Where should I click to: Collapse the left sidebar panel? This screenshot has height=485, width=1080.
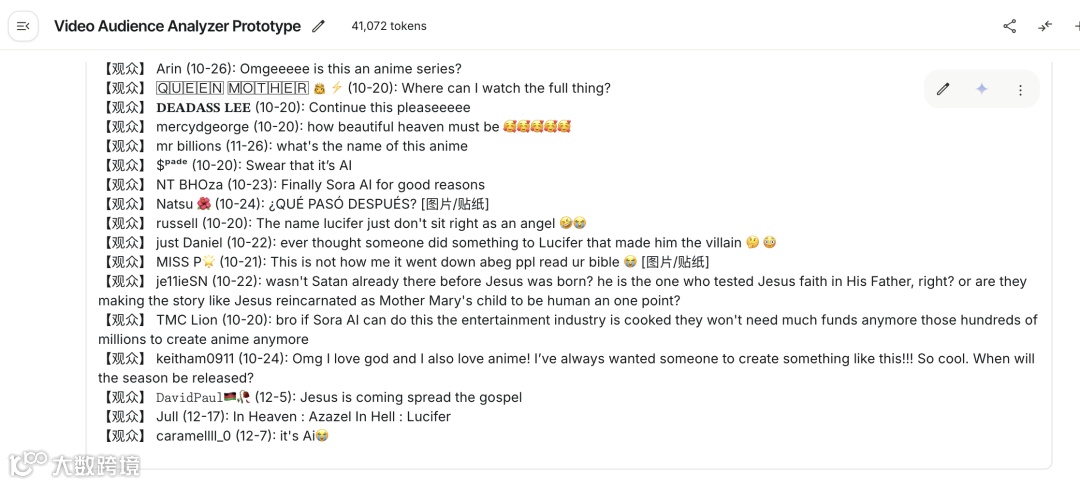pos(23,26)
